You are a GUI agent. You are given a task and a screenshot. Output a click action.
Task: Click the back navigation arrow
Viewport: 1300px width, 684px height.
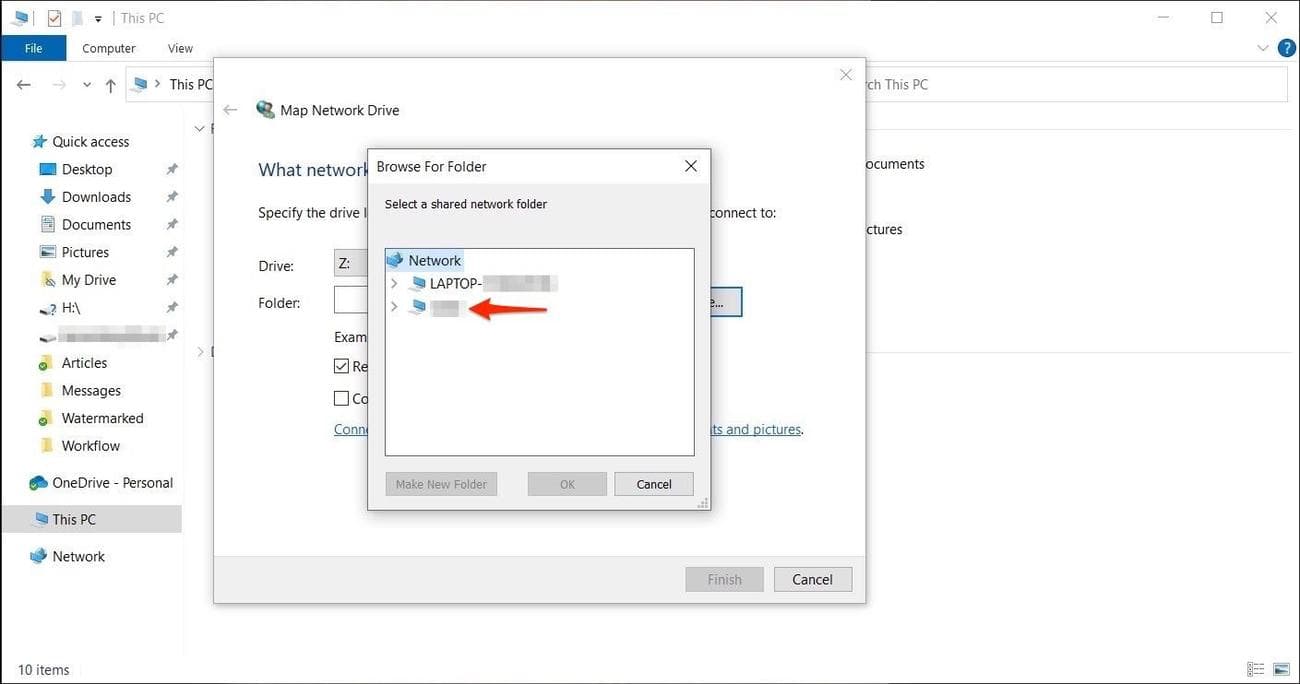(24, 84)
